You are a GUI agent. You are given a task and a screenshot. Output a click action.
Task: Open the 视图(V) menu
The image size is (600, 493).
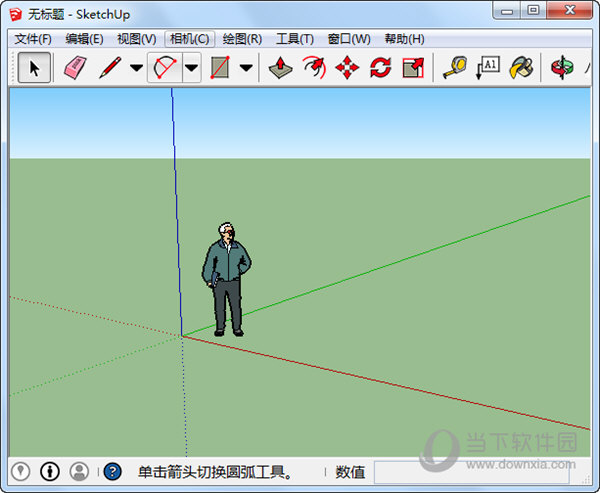pos(137,39)
